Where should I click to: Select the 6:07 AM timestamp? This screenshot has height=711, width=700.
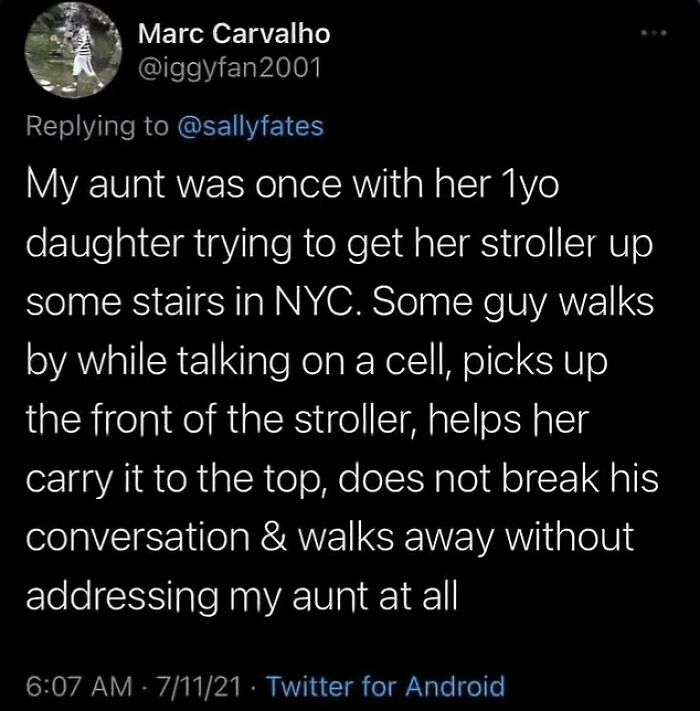pyautogui.click(x=79, y=686)
